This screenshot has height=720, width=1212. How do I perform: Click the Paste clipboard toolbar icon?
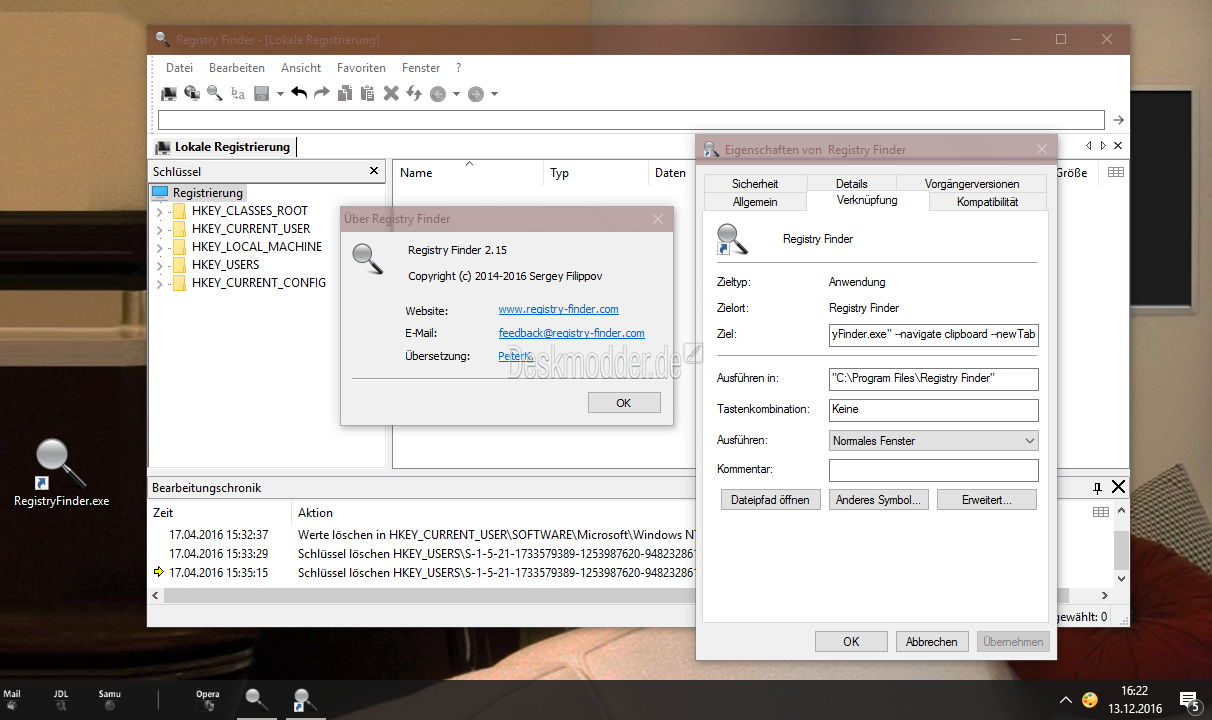[x=367, y=93]
